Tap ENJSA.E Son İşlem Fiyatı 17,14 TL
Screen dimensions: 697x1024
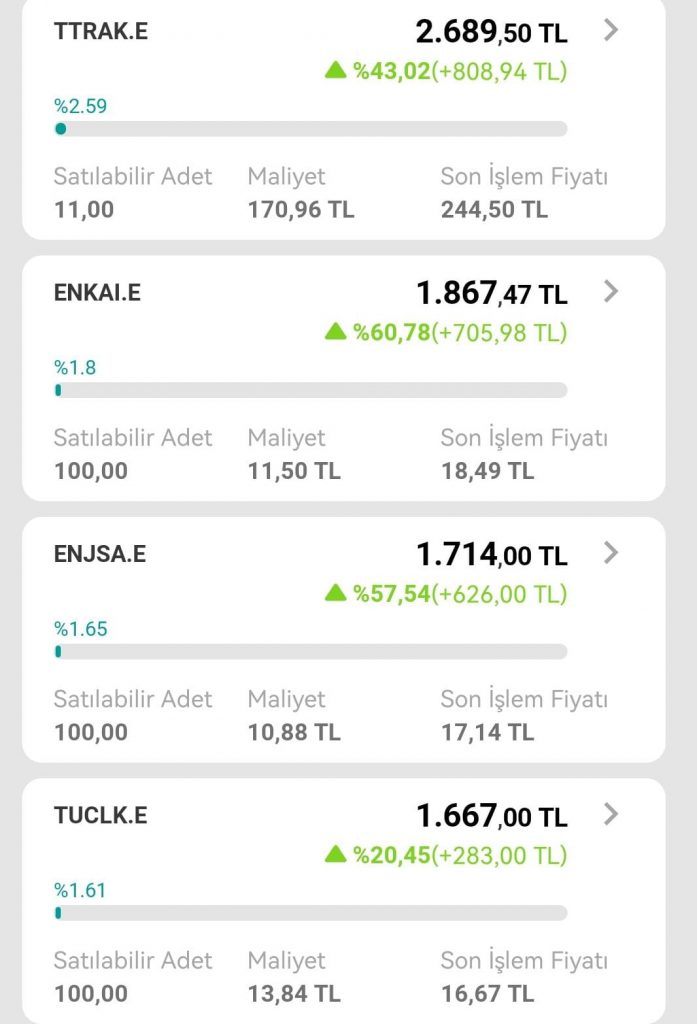tap(487, 732)
